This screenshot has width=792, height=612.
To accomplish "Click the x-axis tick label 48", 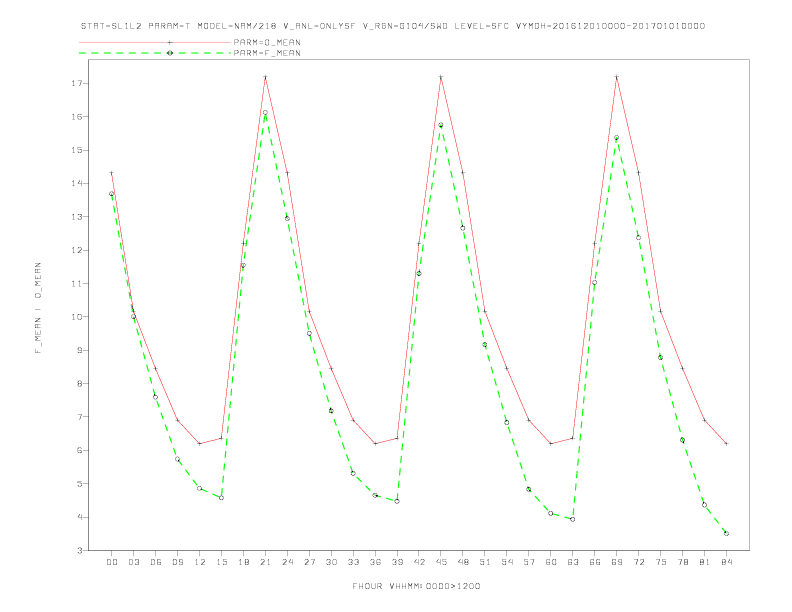I will [463, 562].
